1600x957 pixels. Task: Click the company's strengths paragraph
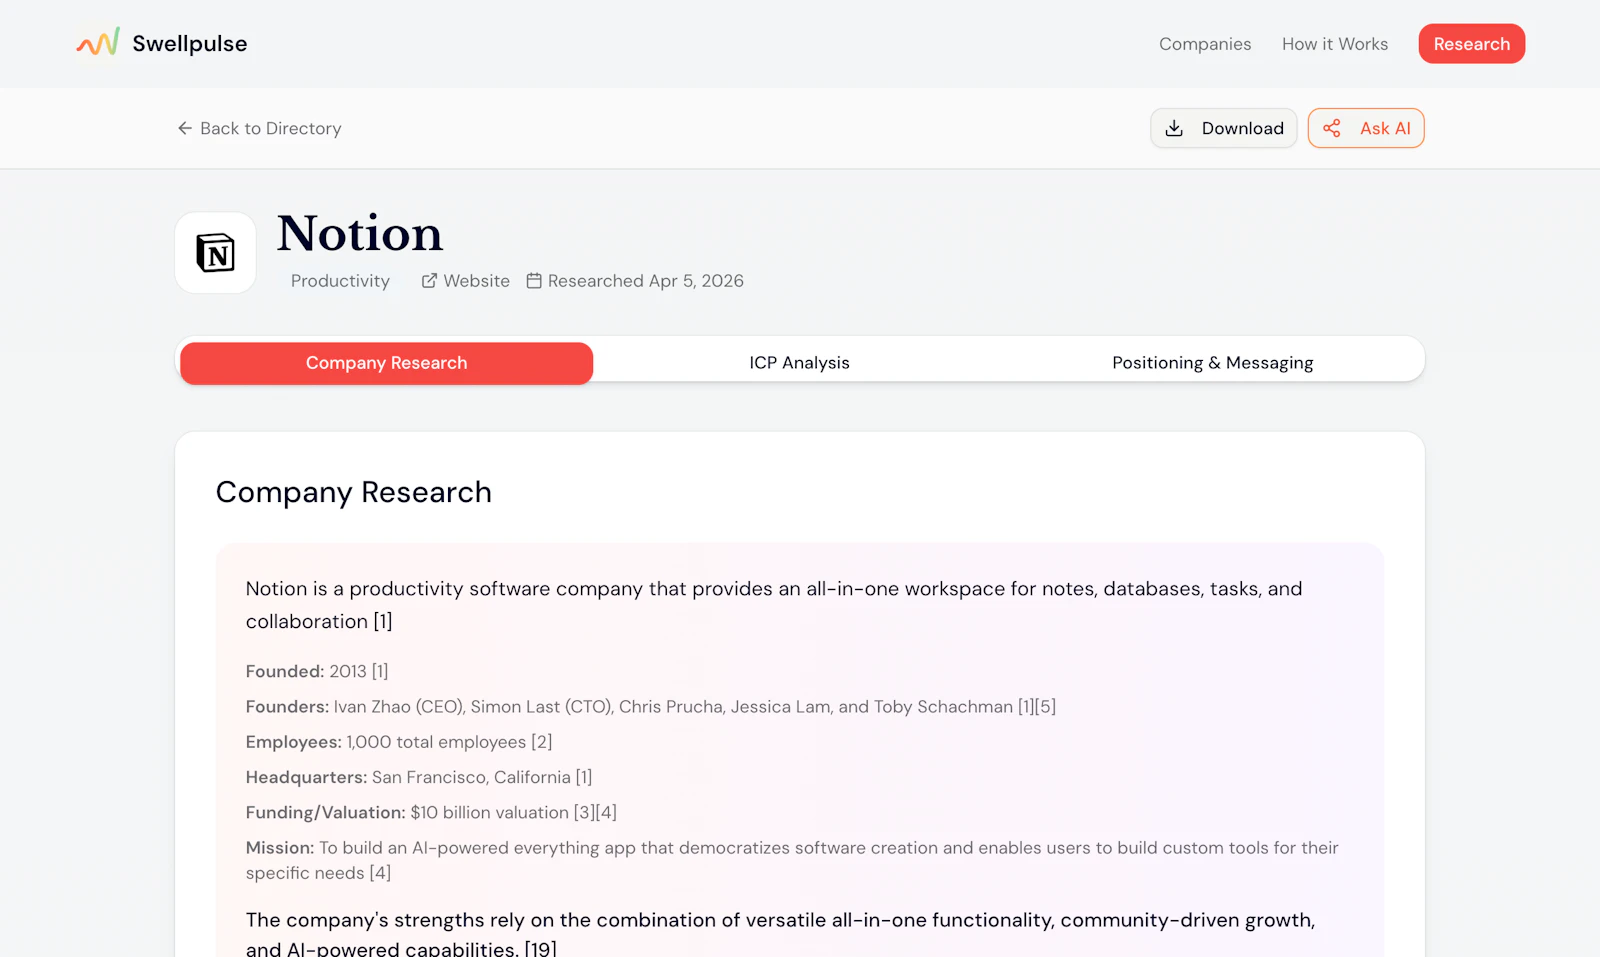[780, 933]
